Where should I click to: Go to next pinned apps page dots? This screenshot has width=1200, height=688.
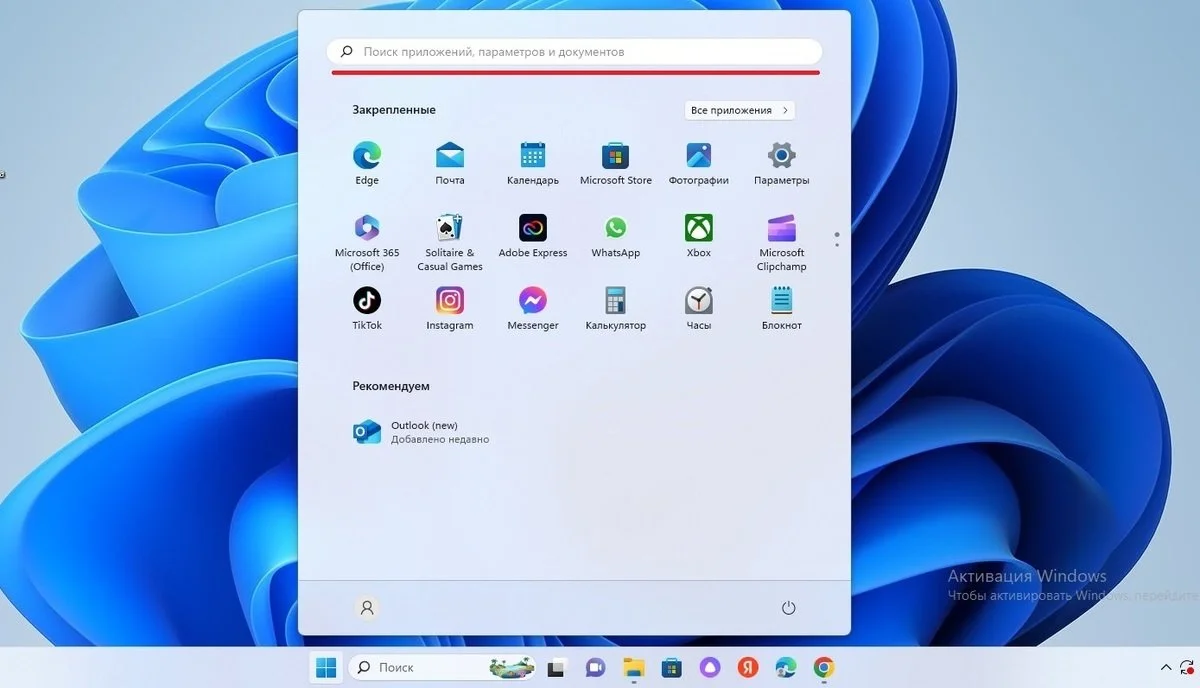tap(836, 240)
